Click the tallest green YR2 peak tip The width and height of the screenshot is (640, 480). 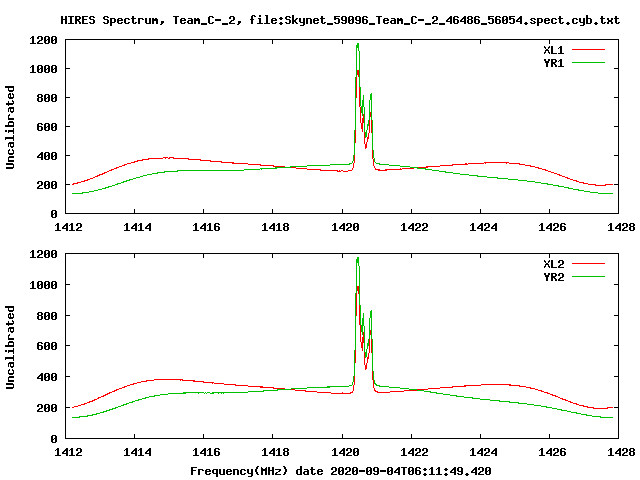pos(358,258)
